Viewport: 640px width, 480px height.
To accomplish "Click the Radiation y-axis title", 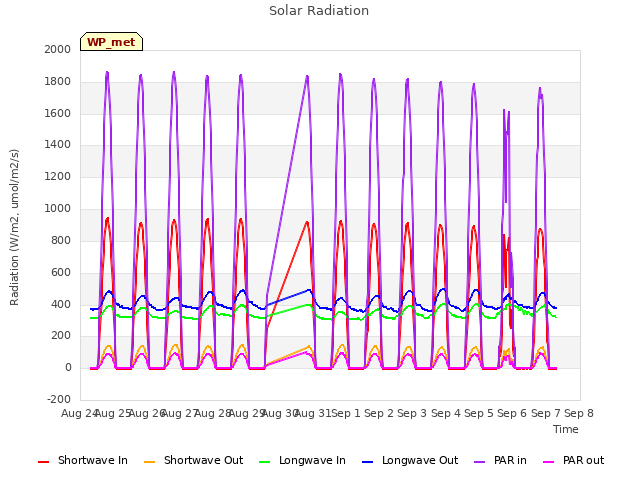I will (14, 227).
